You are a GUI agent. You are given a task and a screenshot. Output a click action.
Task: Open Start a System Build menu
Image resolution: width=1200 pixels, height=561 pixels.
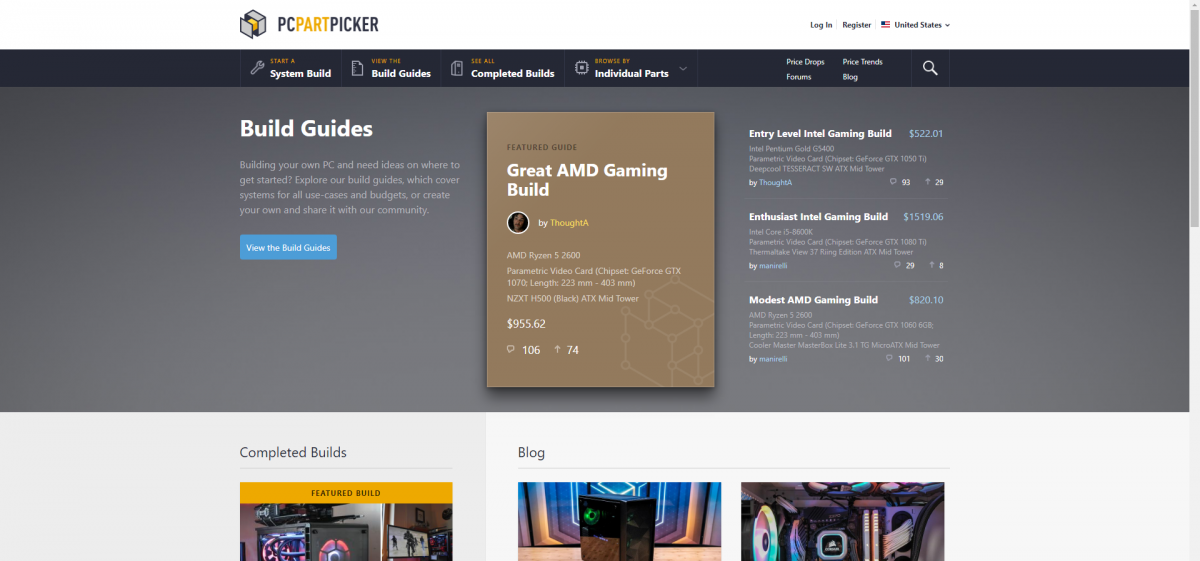290,68
